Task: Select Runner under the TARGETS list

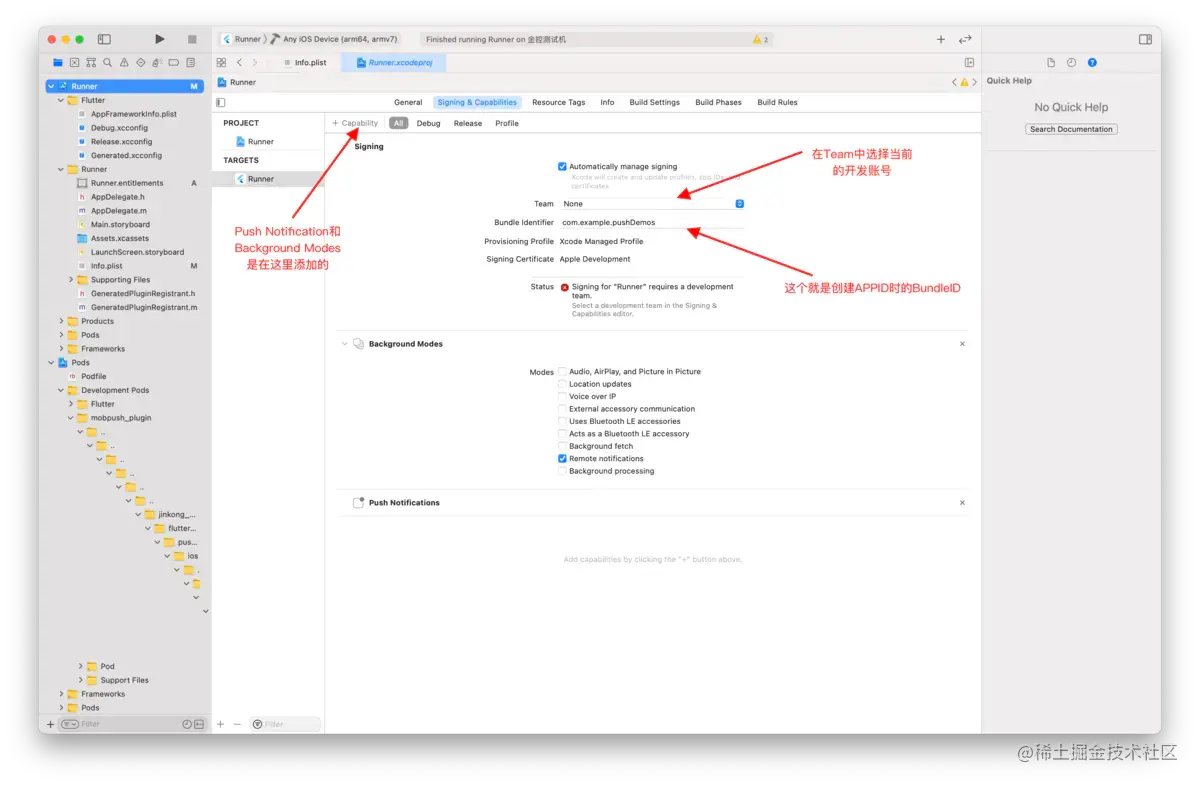Action: [260, 179]
